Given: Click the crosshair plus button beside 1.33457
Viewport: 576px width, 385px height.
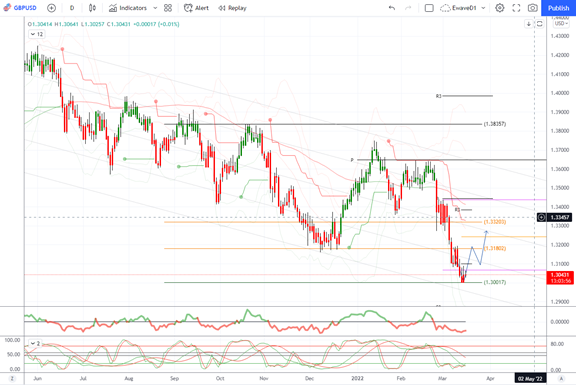Looking at the screenshot, I should pyautogui.click(x=541, y=217).
